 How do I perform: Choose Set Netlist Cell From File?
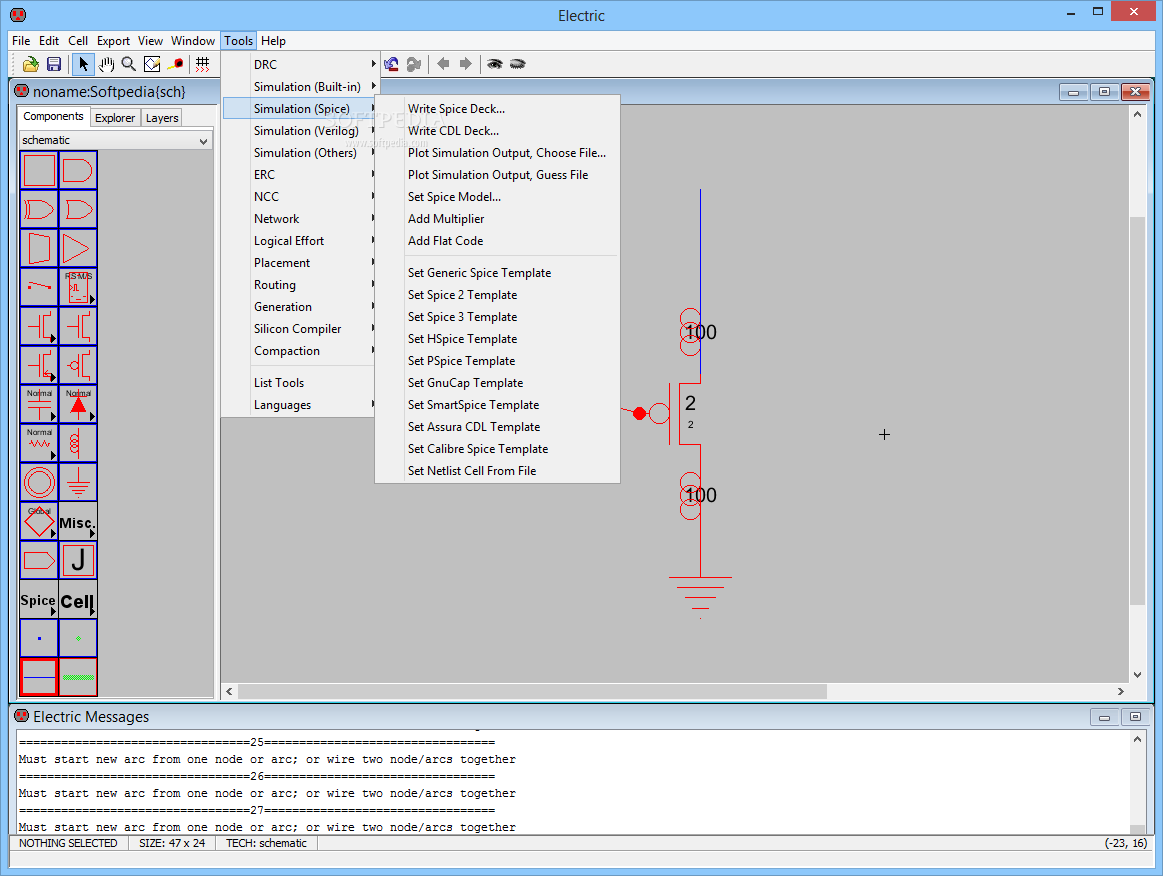click(x=497, y=471)
